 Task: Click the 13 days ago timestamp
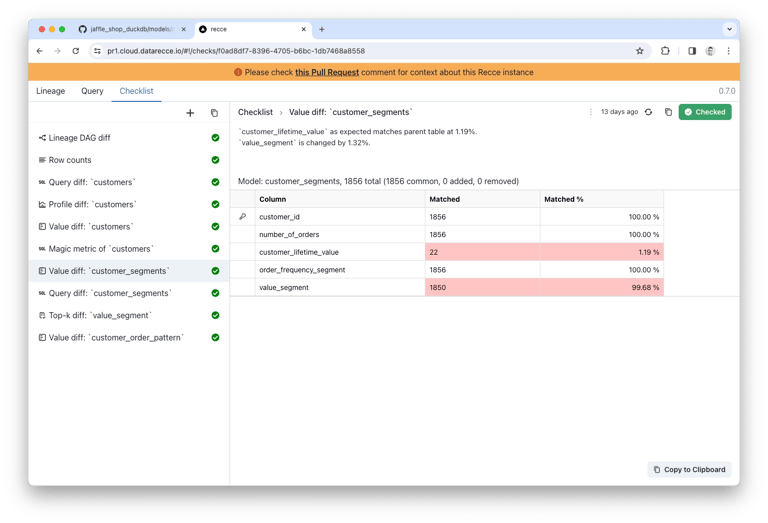coord(619,112)
